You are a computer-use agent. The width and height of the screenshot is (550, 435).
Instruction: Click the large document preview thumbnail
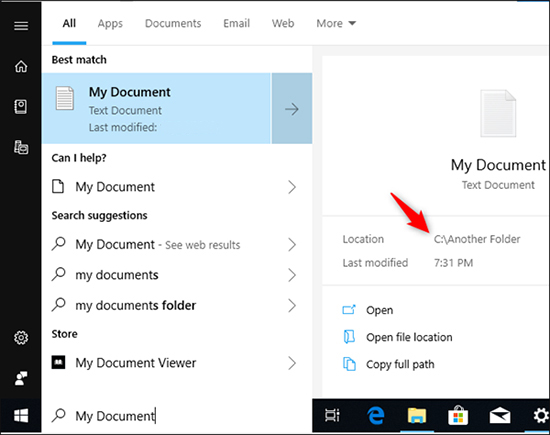[x=498, y=113]
